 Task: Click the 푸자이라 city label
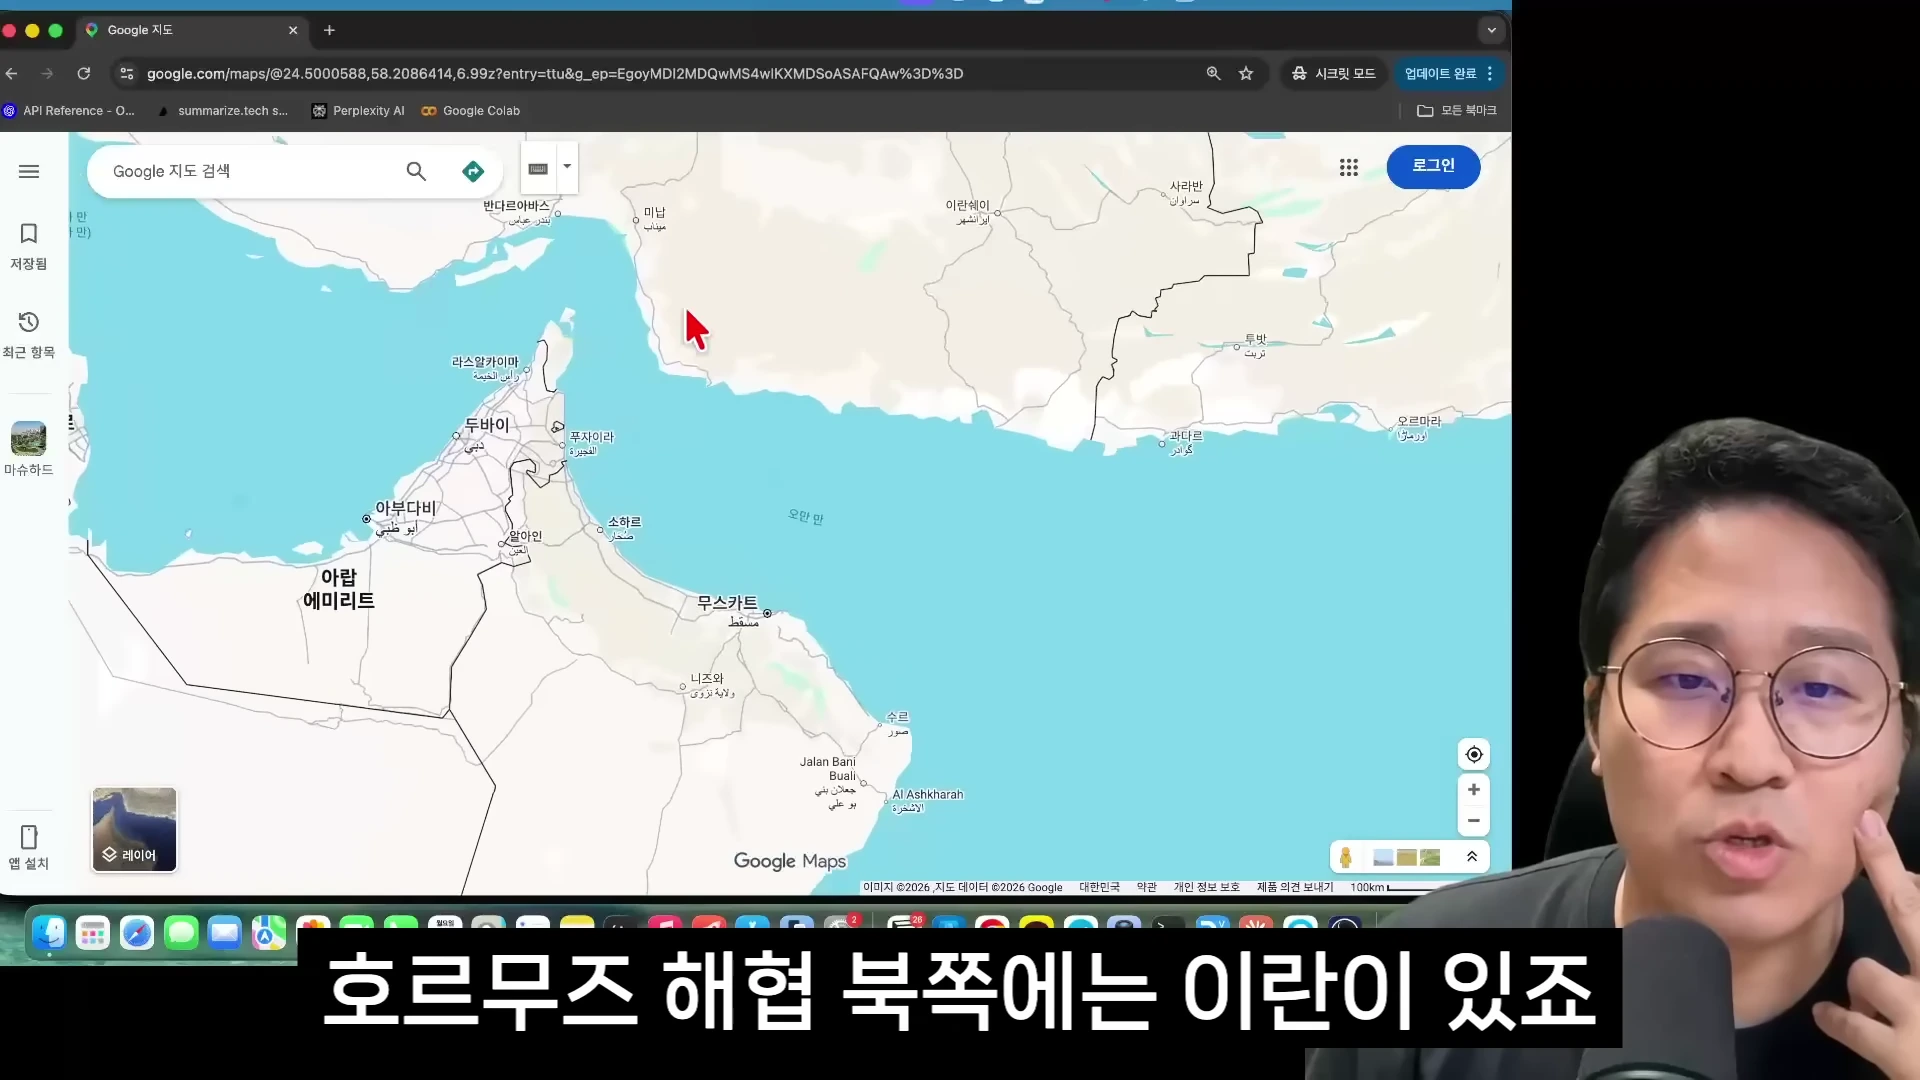(x=591, y=437)
